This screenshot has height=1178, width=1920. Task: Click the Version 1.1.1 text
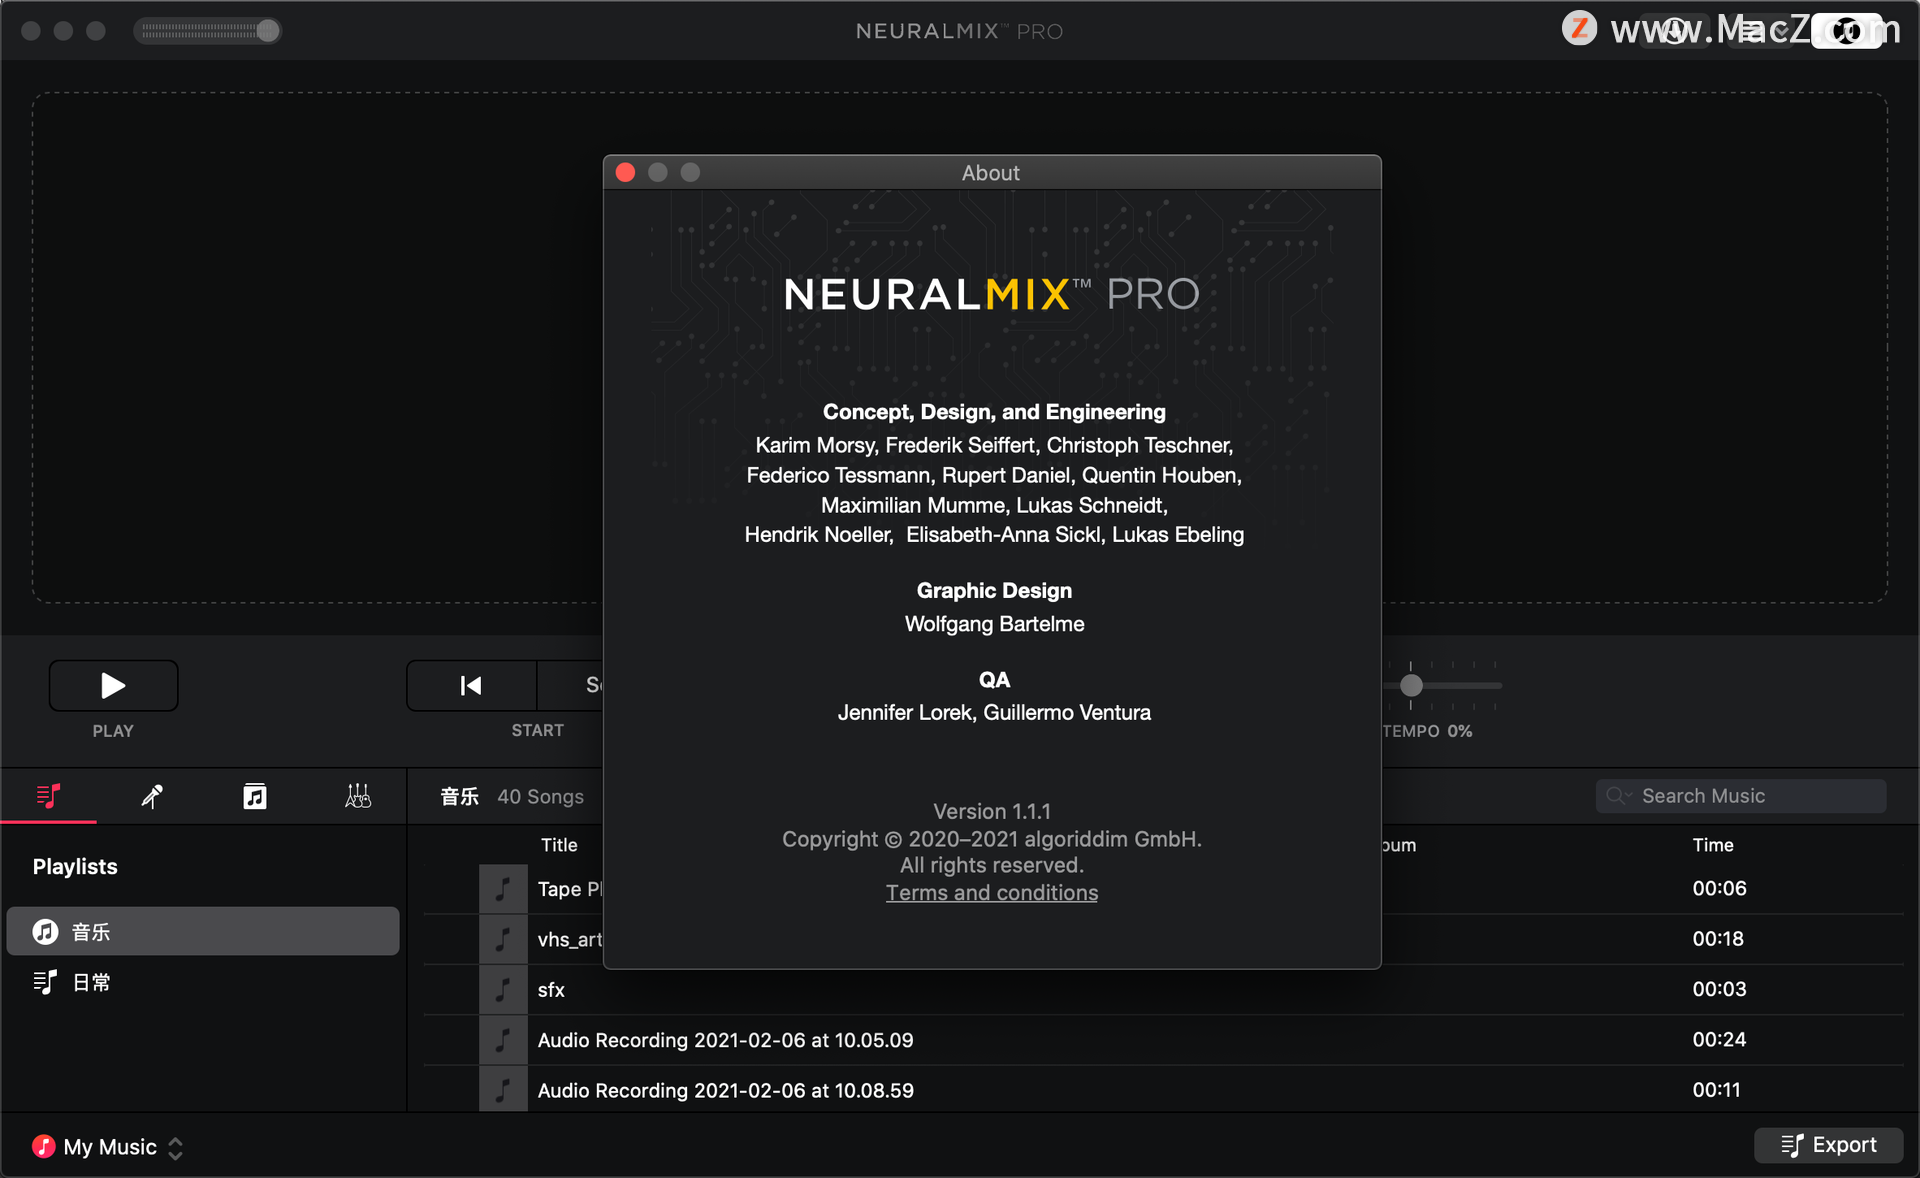click(x=991, y=811)
